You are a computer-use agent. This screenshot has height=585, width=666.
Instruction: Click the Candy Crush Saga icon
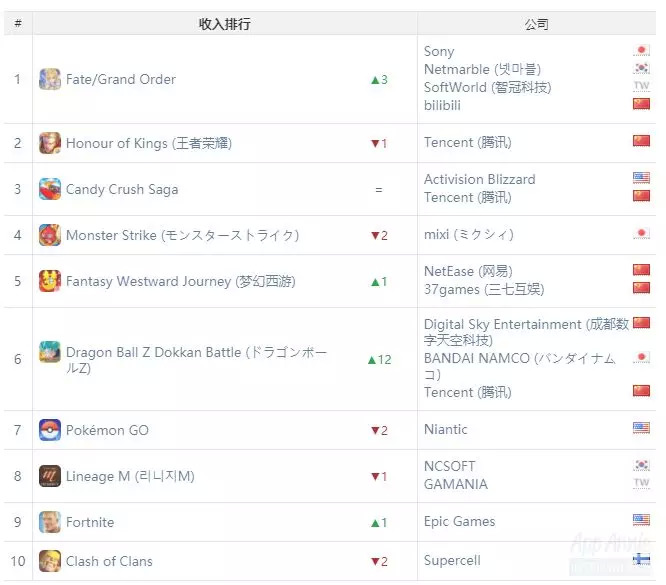click(x=49, y=189)
